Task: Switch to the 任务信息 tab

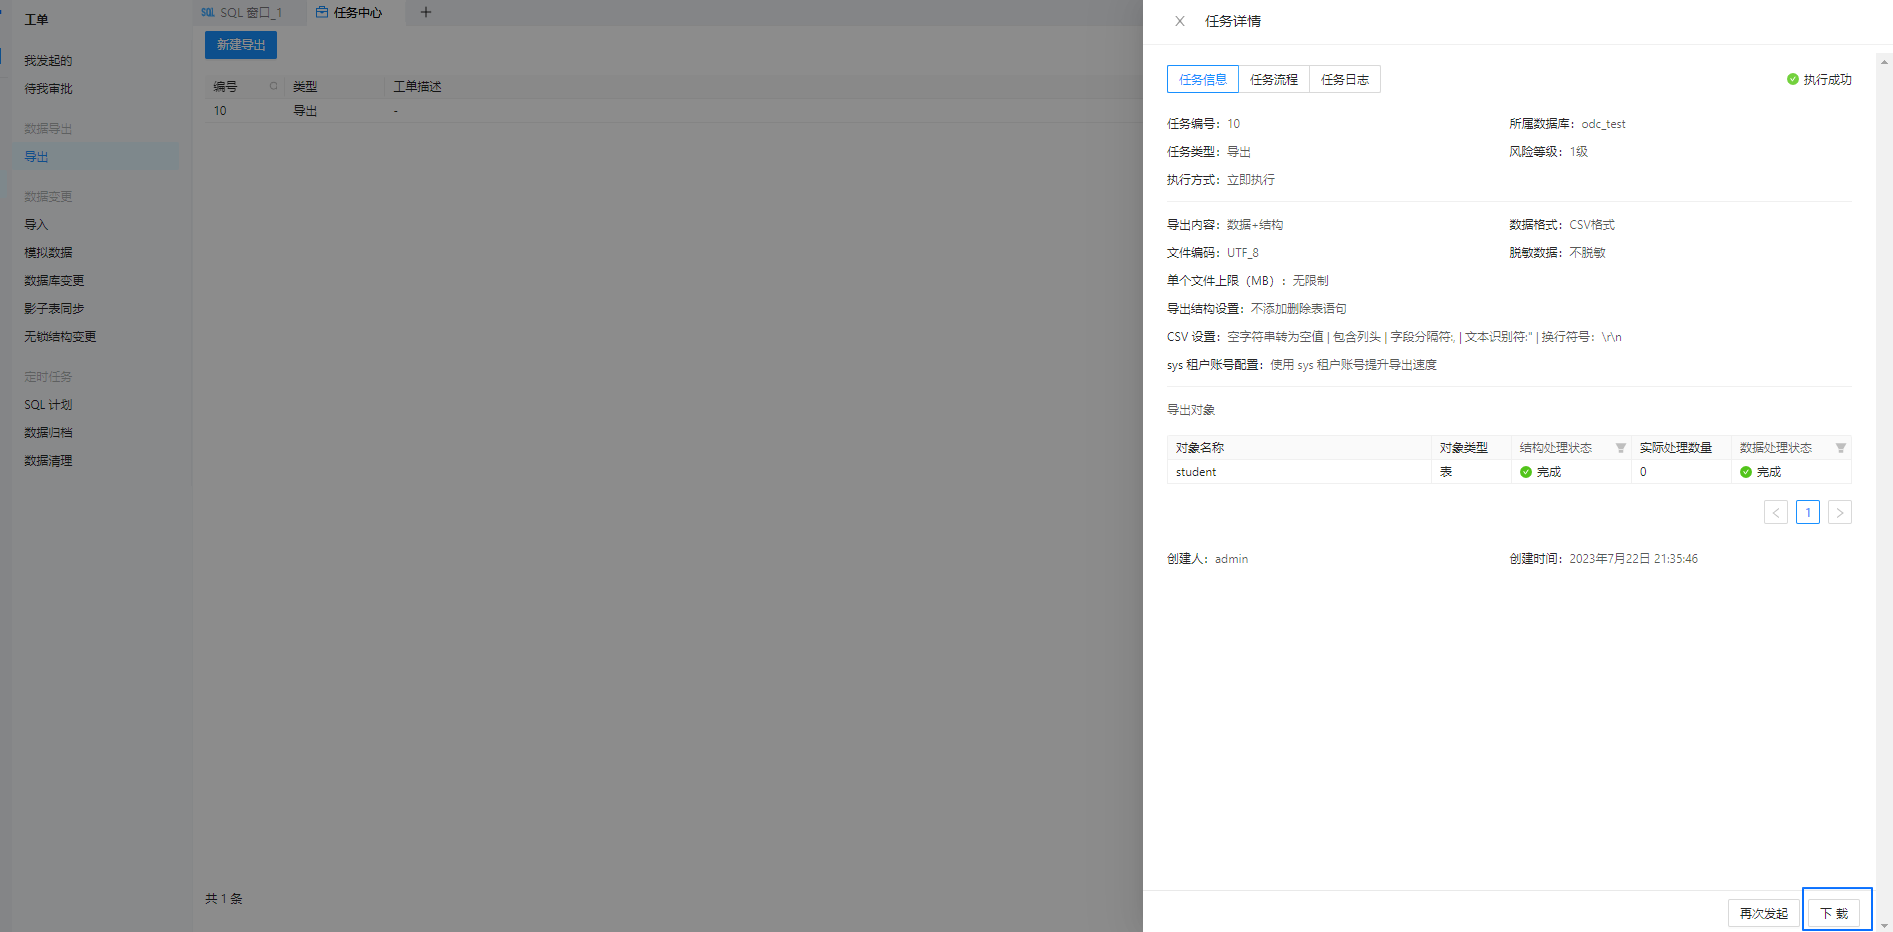Action: [1203, 79]
